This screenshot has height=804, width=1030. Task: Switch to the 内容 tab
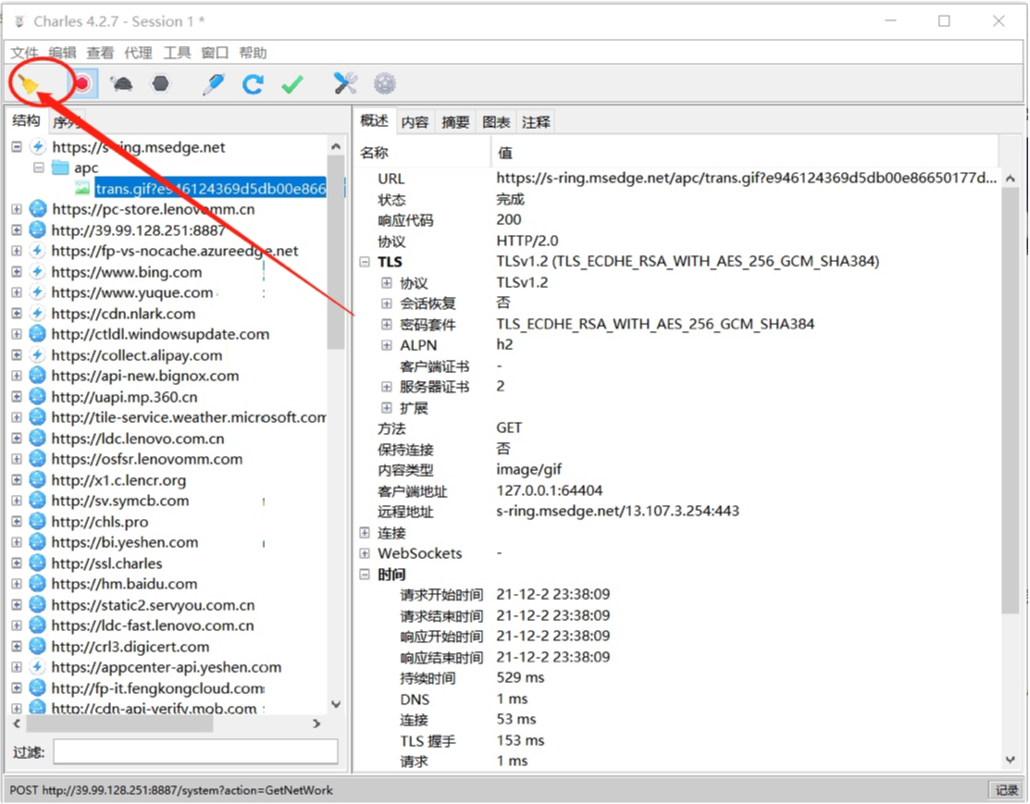tap(415, 122)
